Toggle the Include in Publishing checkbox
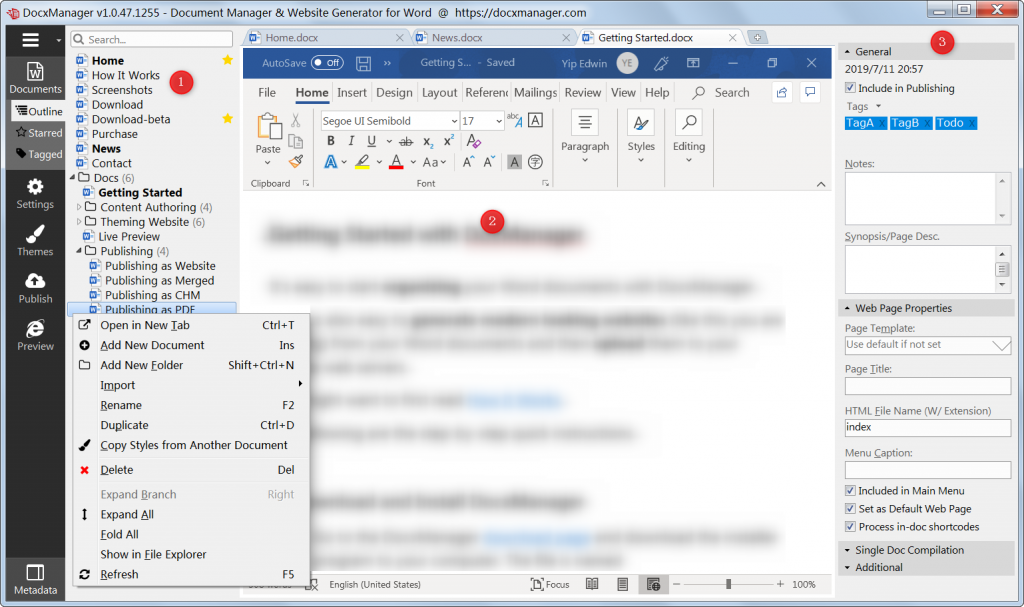1024x607 pixels. 850,88
